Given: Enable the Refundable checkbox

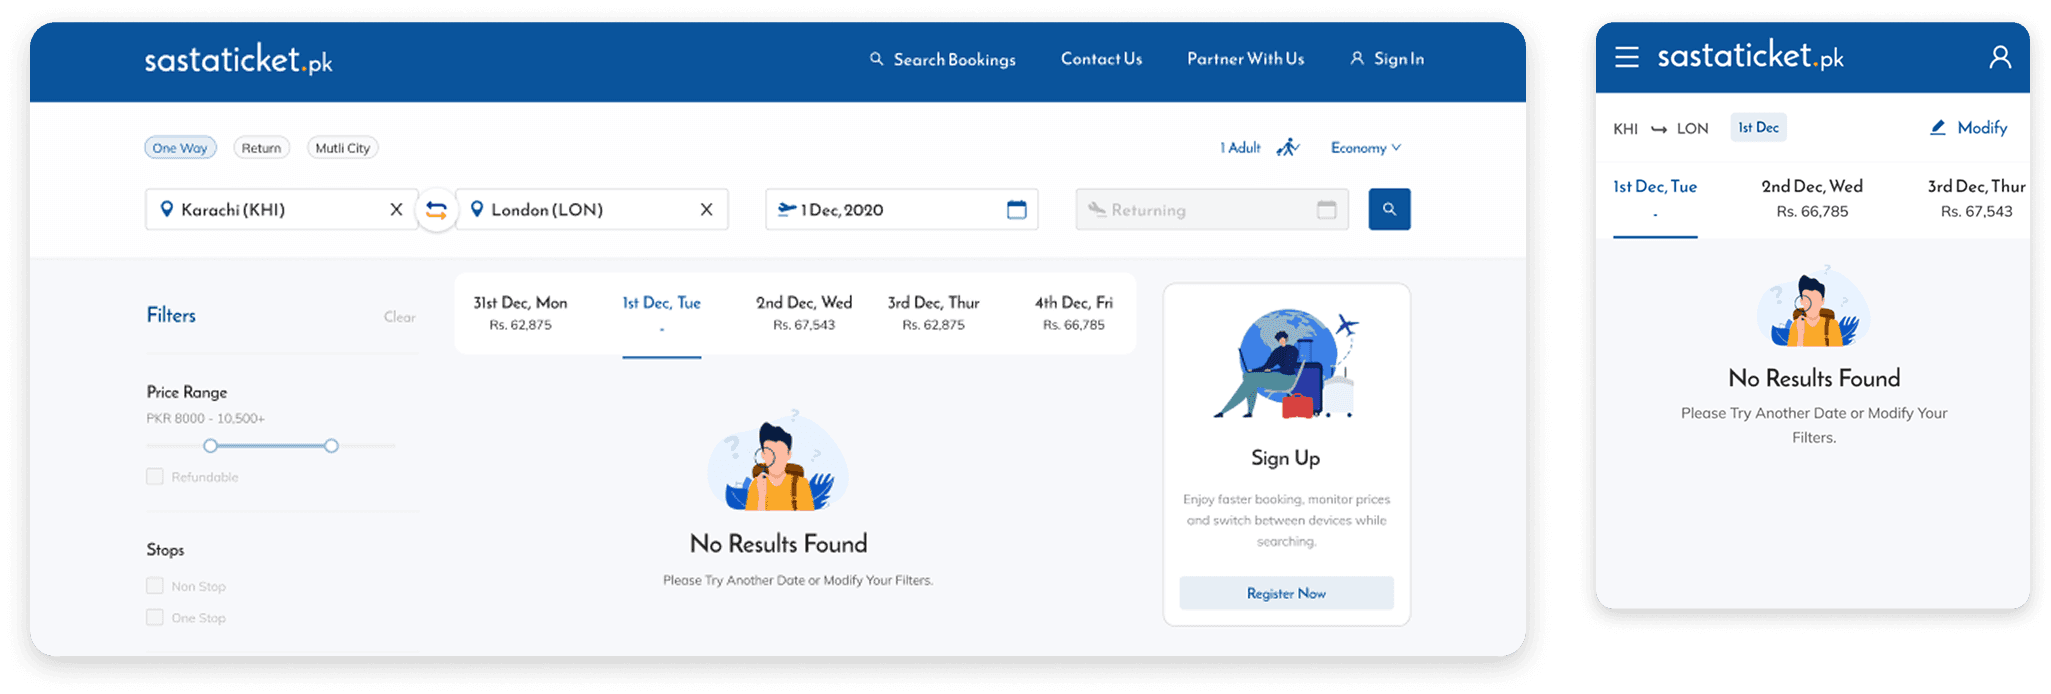Looking at the screenshot, I should (x=155, y=477).
